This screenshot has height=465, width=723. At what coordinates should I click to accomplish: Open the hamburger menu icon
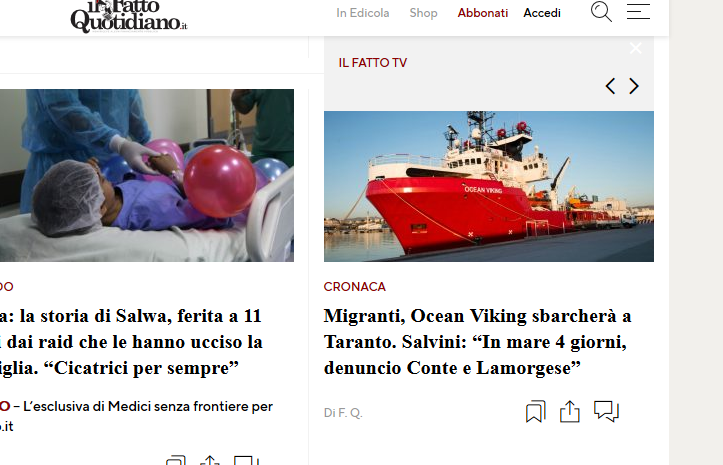(x=638, y=12)
